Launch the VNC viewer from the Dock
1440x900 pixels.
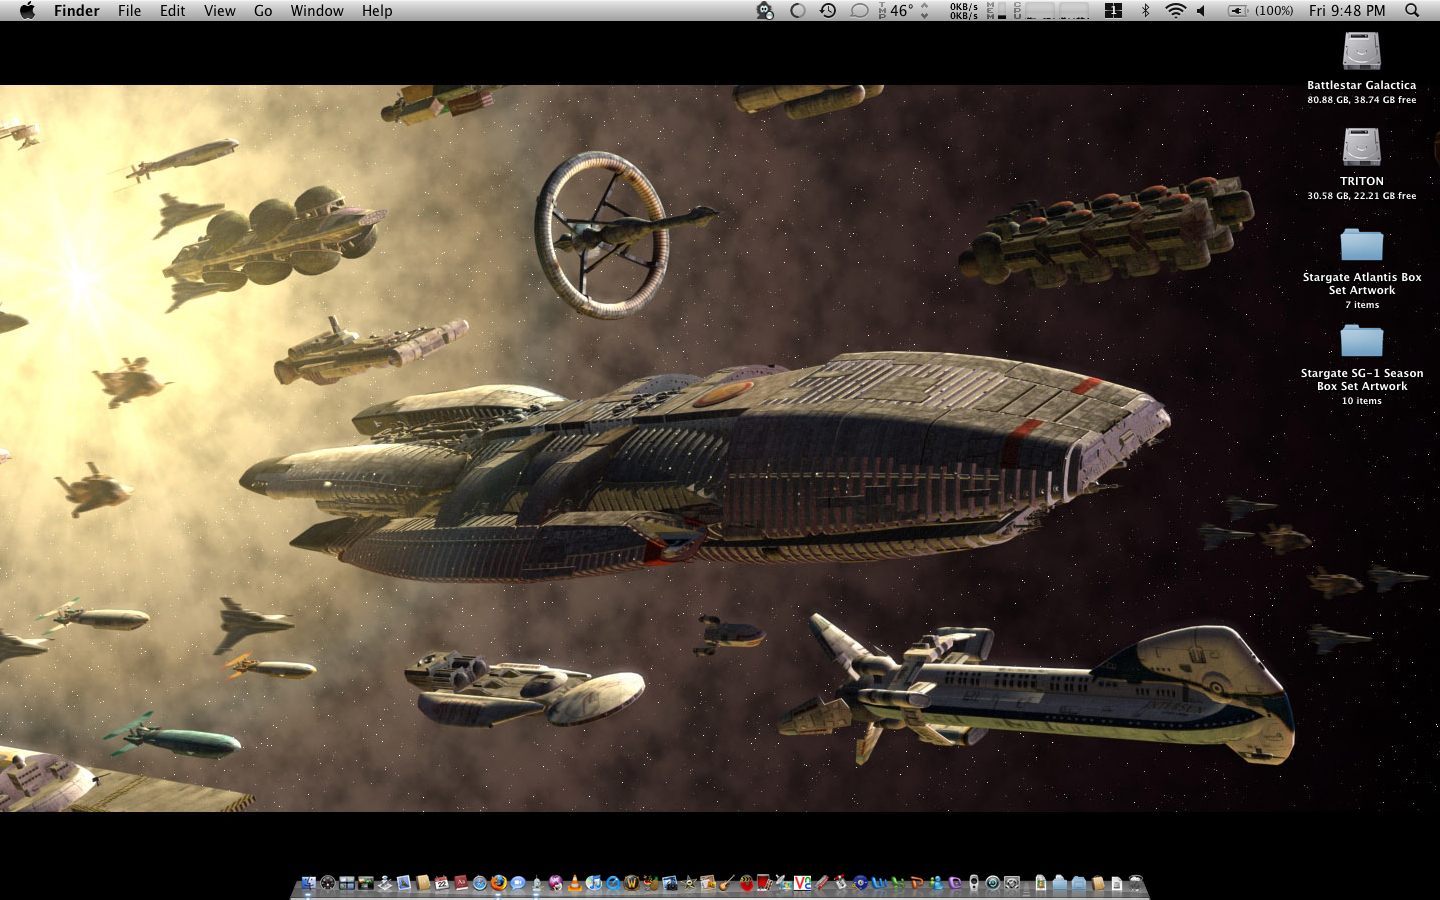803,883
